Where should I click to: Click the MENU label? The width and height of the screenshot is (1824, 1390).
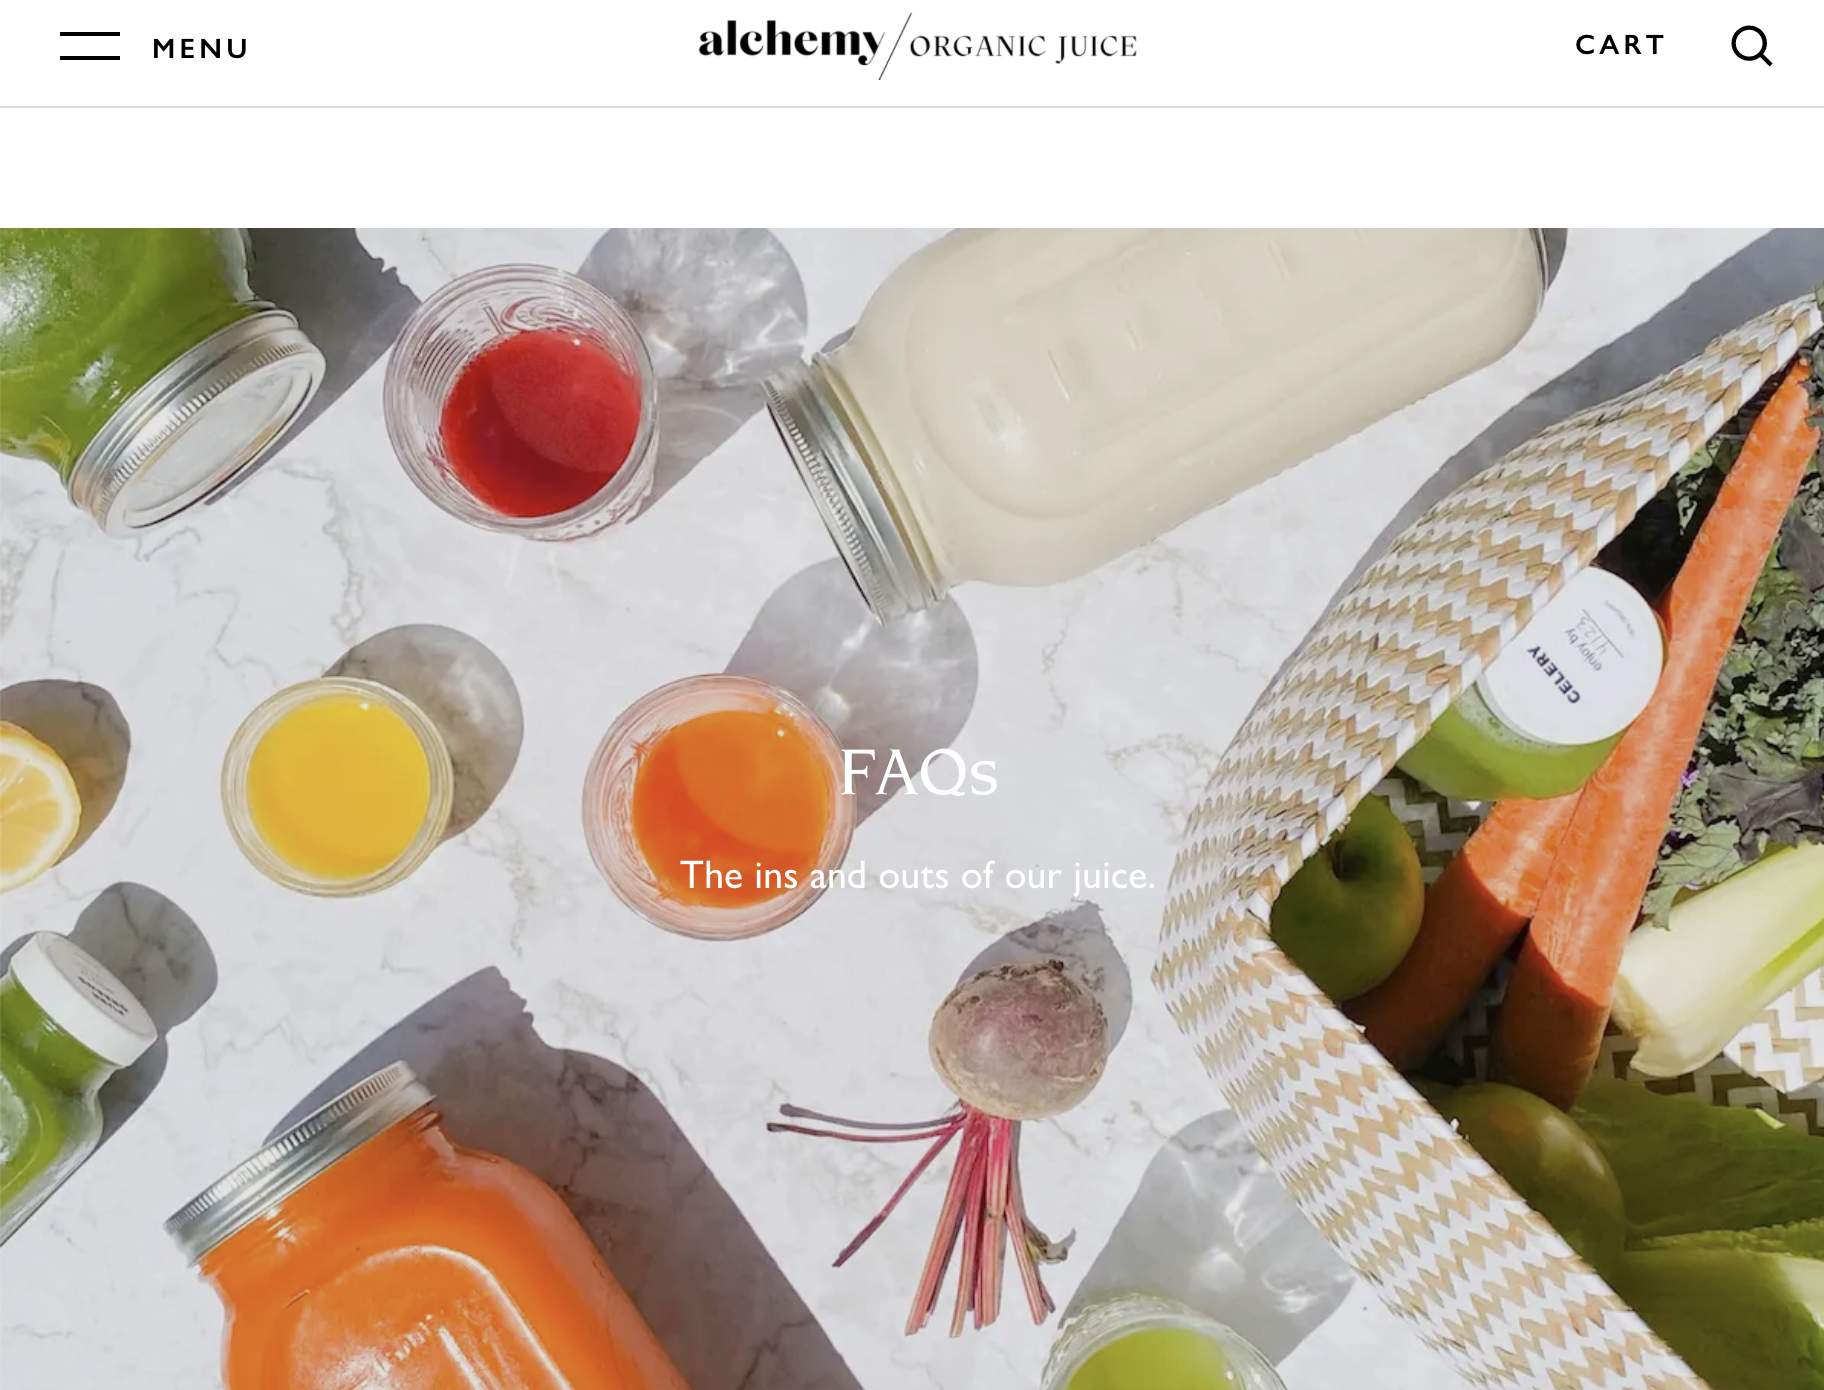200,48
